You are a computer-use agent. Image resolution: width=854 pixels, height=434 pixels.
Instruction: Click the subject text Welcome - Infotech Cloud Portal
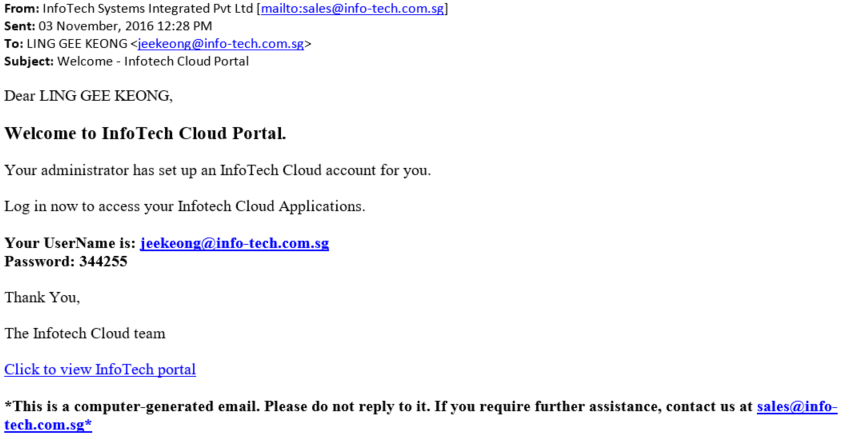153,61
